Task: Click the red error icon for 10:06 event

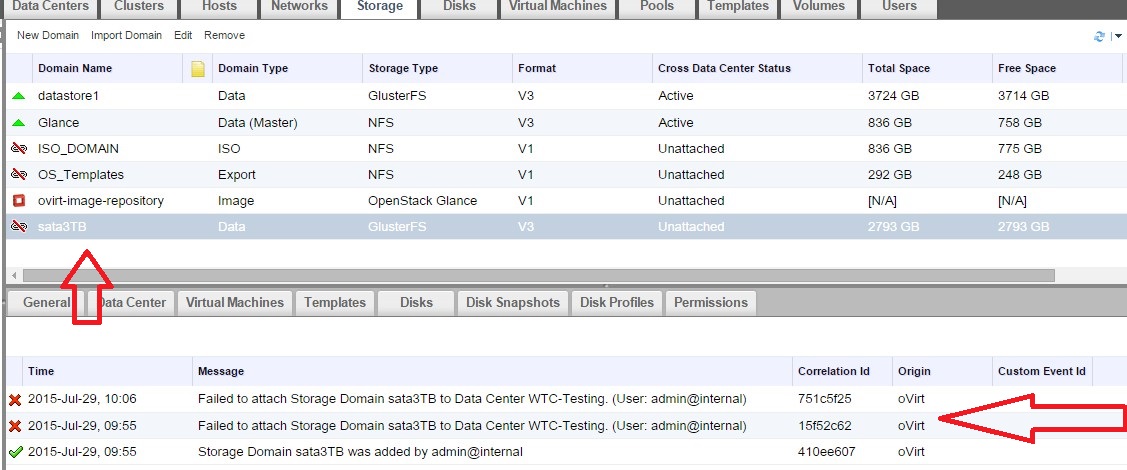Action: coord(14,399)
